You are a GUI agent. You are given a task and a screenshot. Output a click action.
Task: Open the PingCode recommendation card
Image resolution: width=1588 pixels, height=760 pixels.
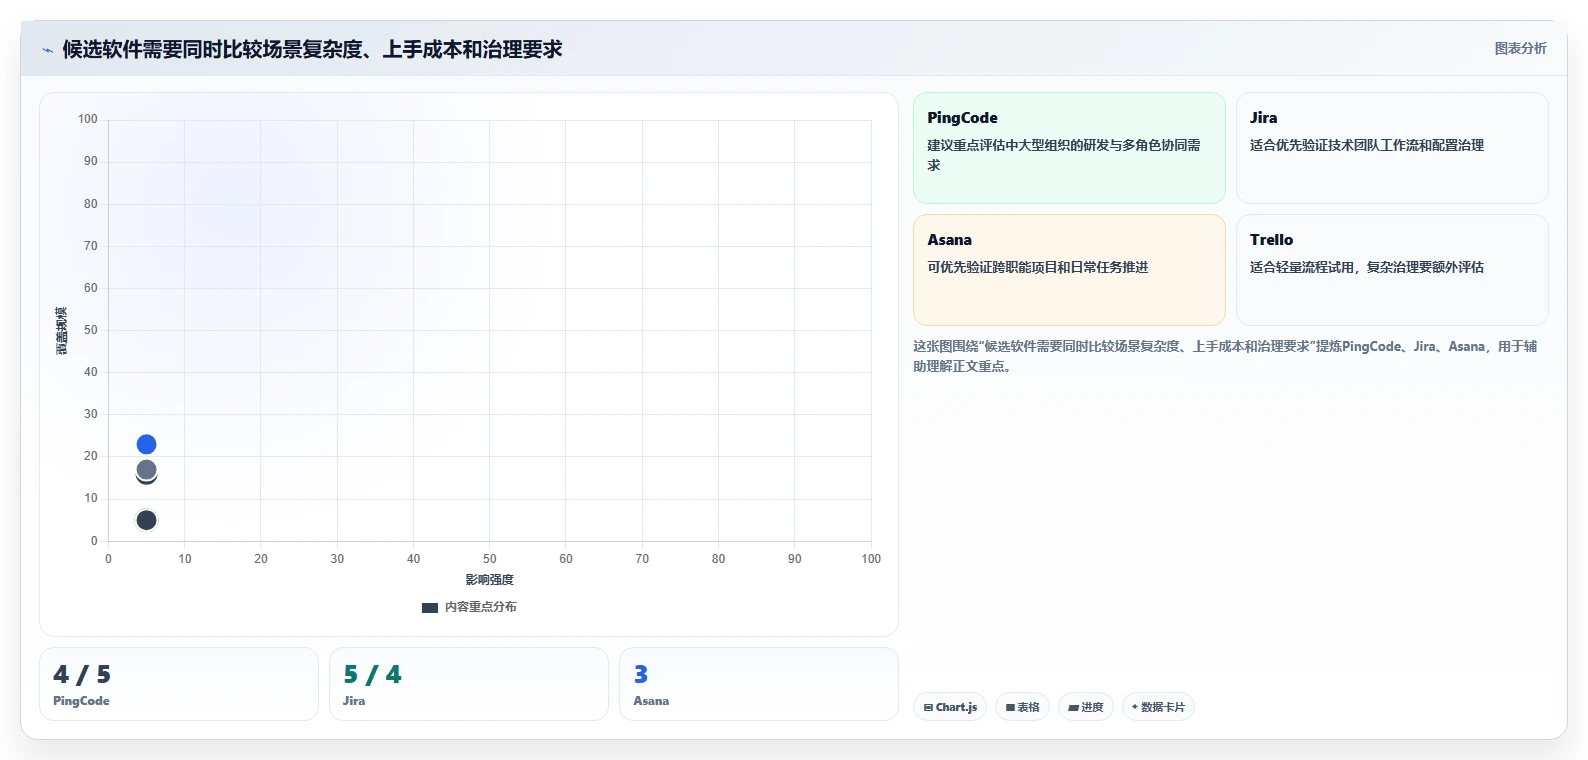coord(1069,148)
